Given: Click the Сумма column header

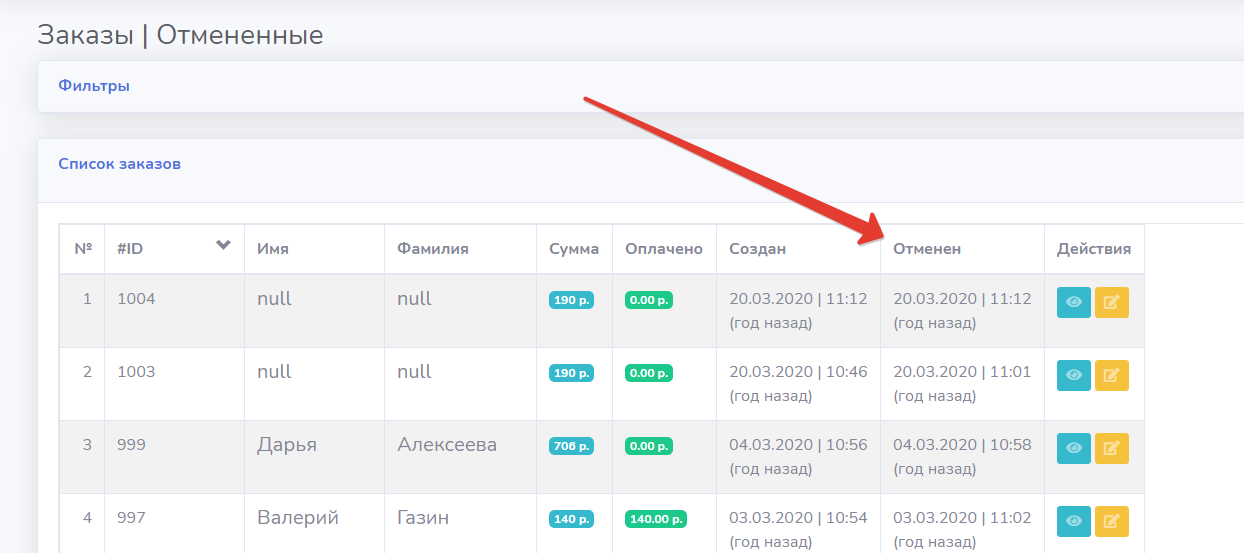Looking at the screenshot, I should click(574, 249).
